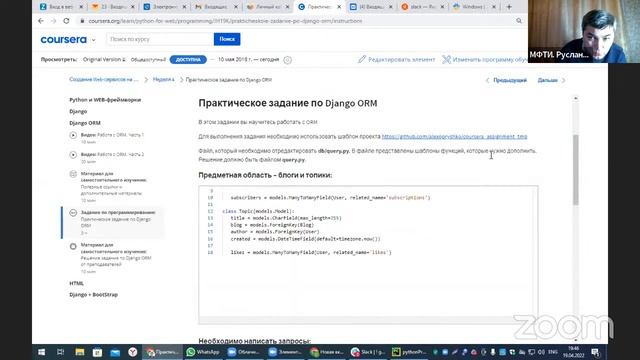Click scrollbar up arrow at top right
The image size is (640, 360).
(x=576, y=98)
